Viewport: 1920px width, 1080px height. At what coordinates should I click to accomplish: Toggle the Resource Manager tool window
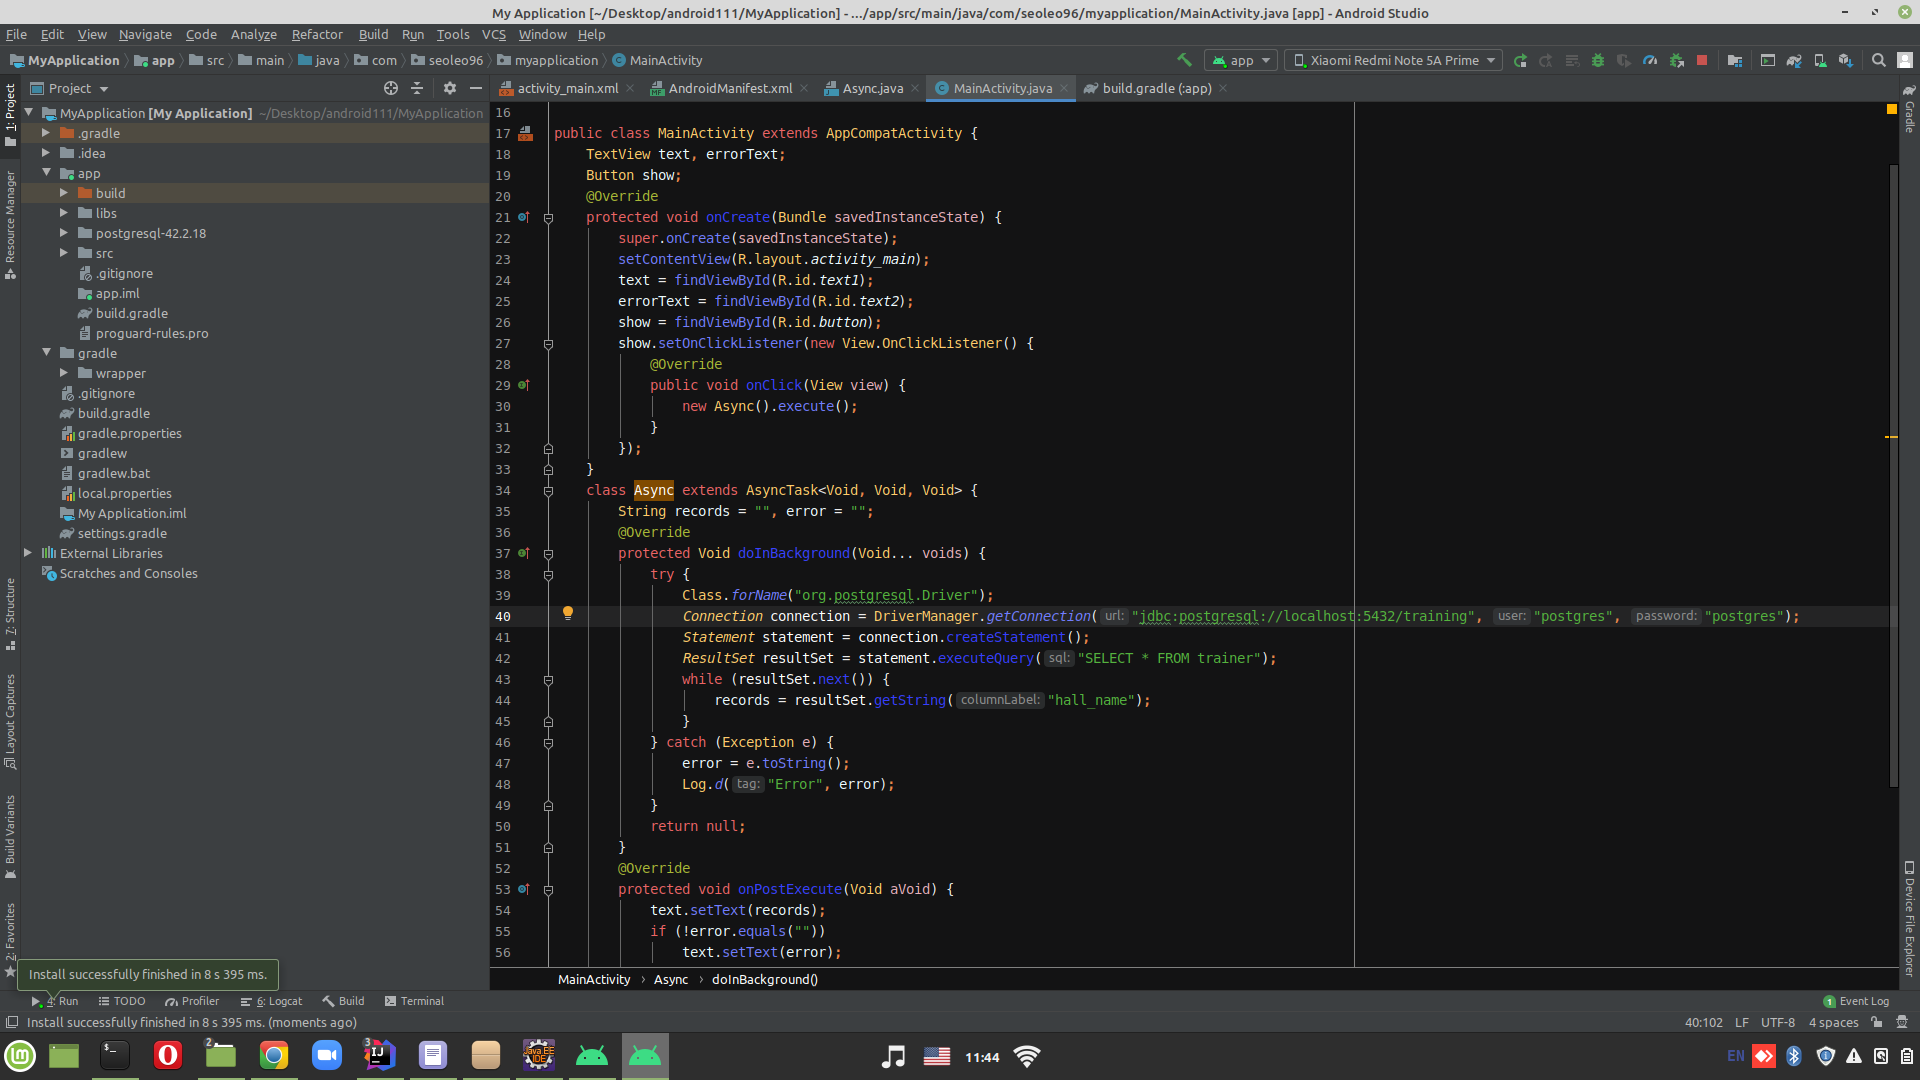click(10, 224)
